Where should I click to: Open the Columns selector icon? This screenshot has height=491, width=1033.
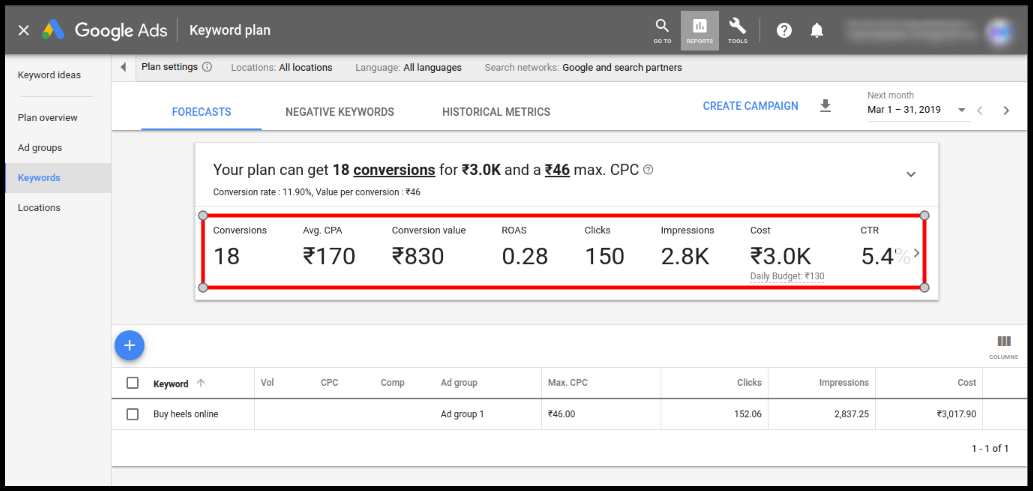1004,346
